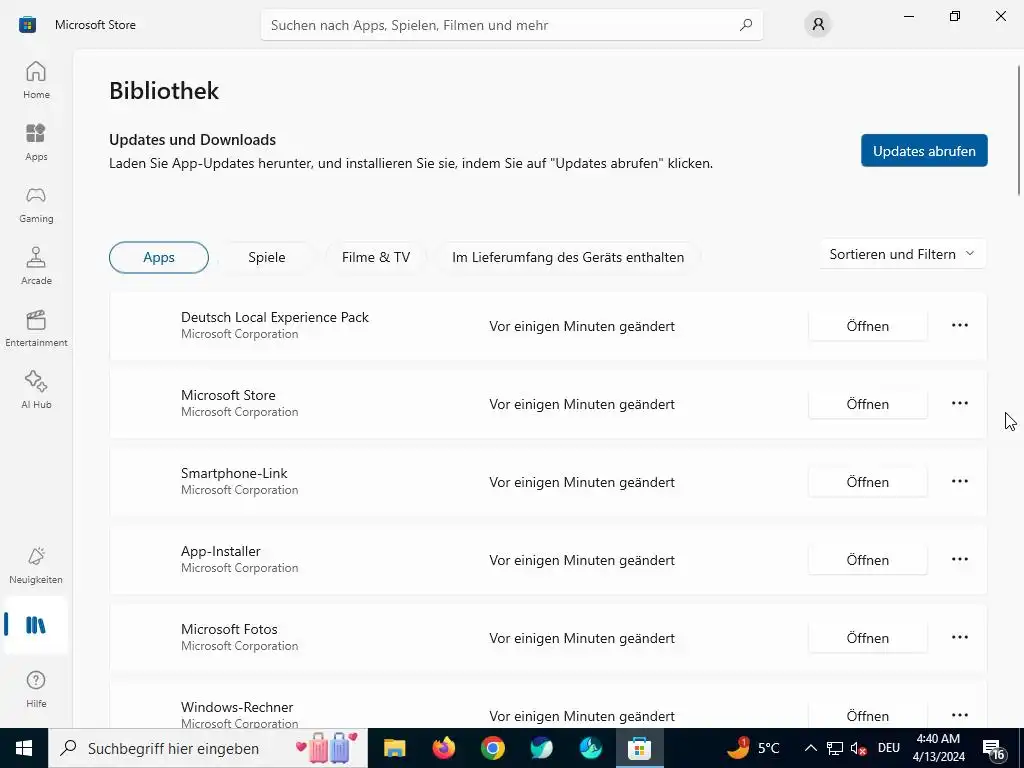Click the Microsoft Store taskbar icon
Screen dimensions: 1024x768
639,748
